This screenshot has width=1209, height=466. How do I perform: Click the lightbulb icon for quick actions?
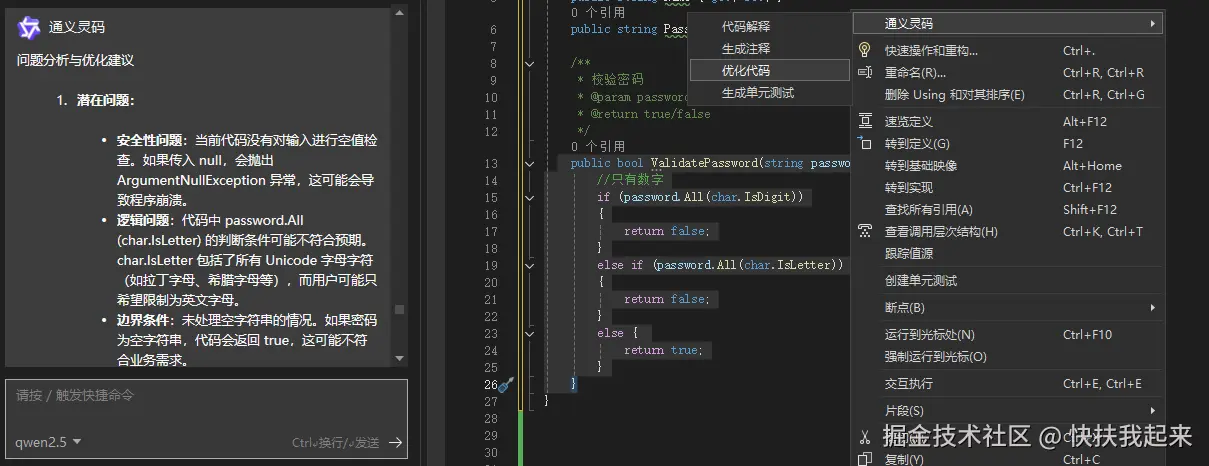click(865, 50)
